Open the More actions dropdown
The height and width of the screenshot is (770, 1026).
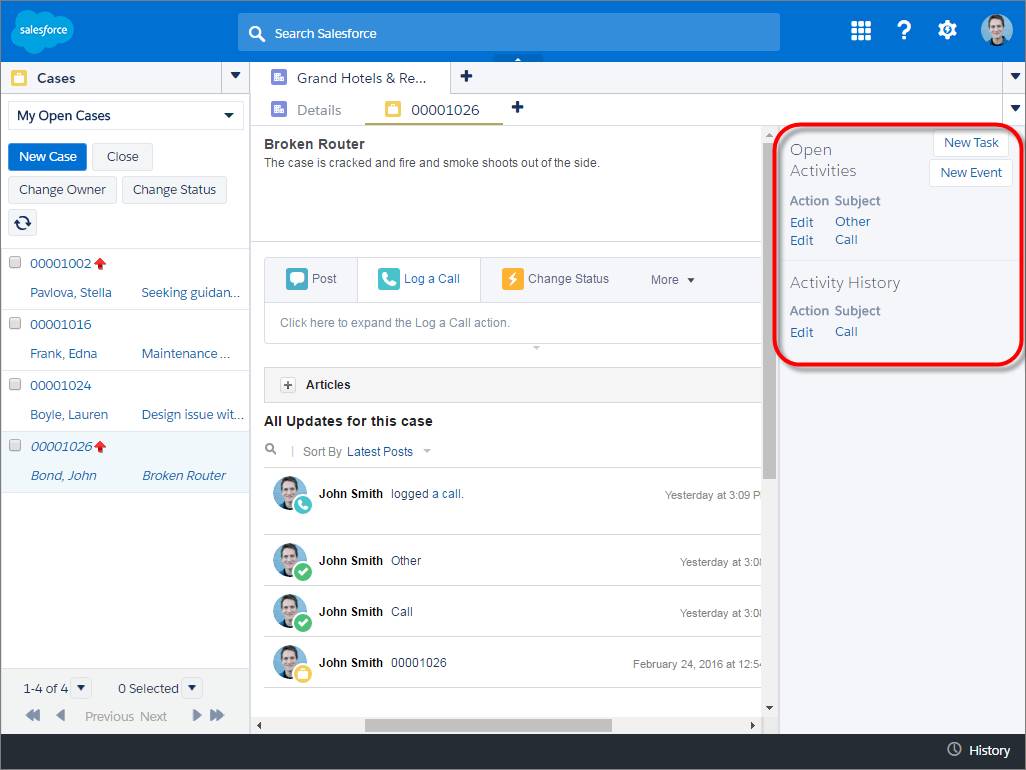click(x=672, y=280)
